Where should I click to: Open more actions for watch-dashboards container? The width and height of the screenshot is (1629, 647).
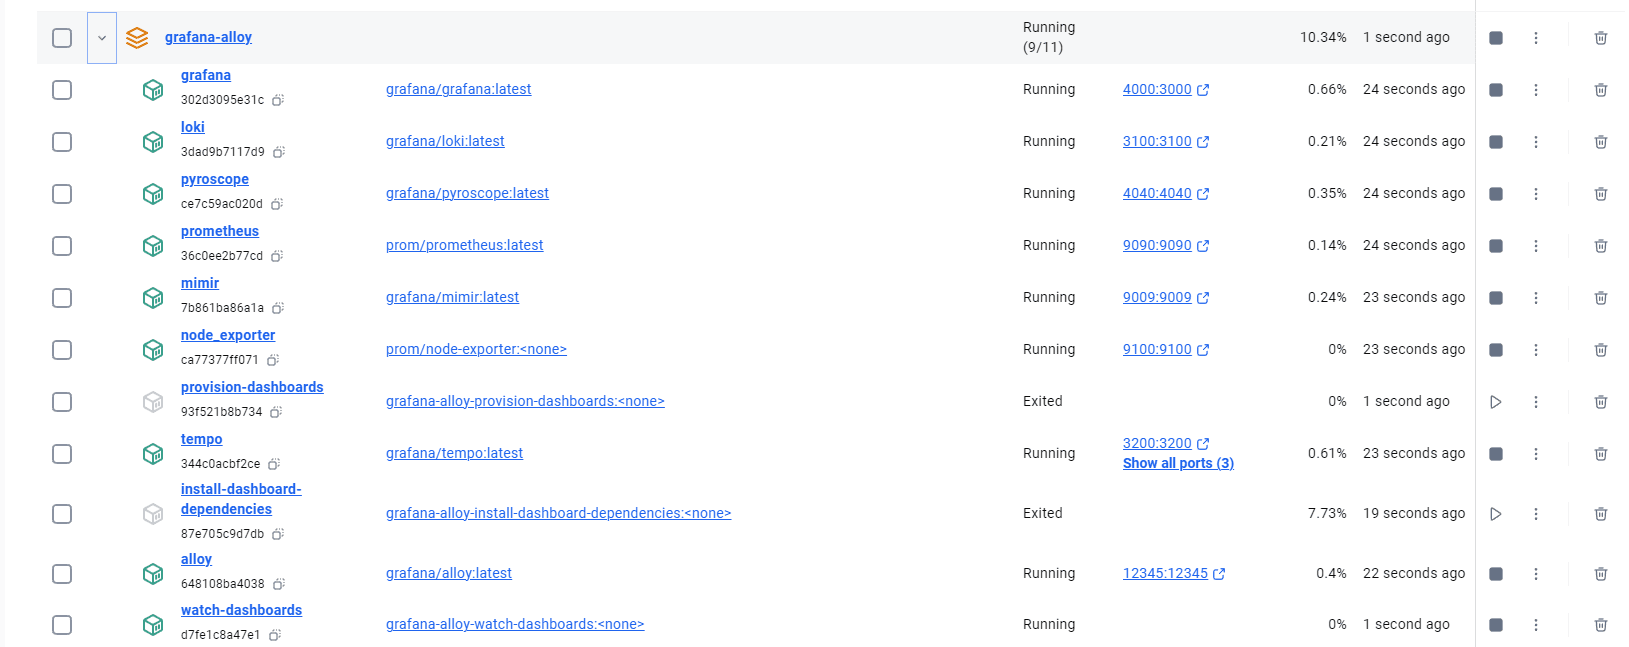tap(1536, 625)
